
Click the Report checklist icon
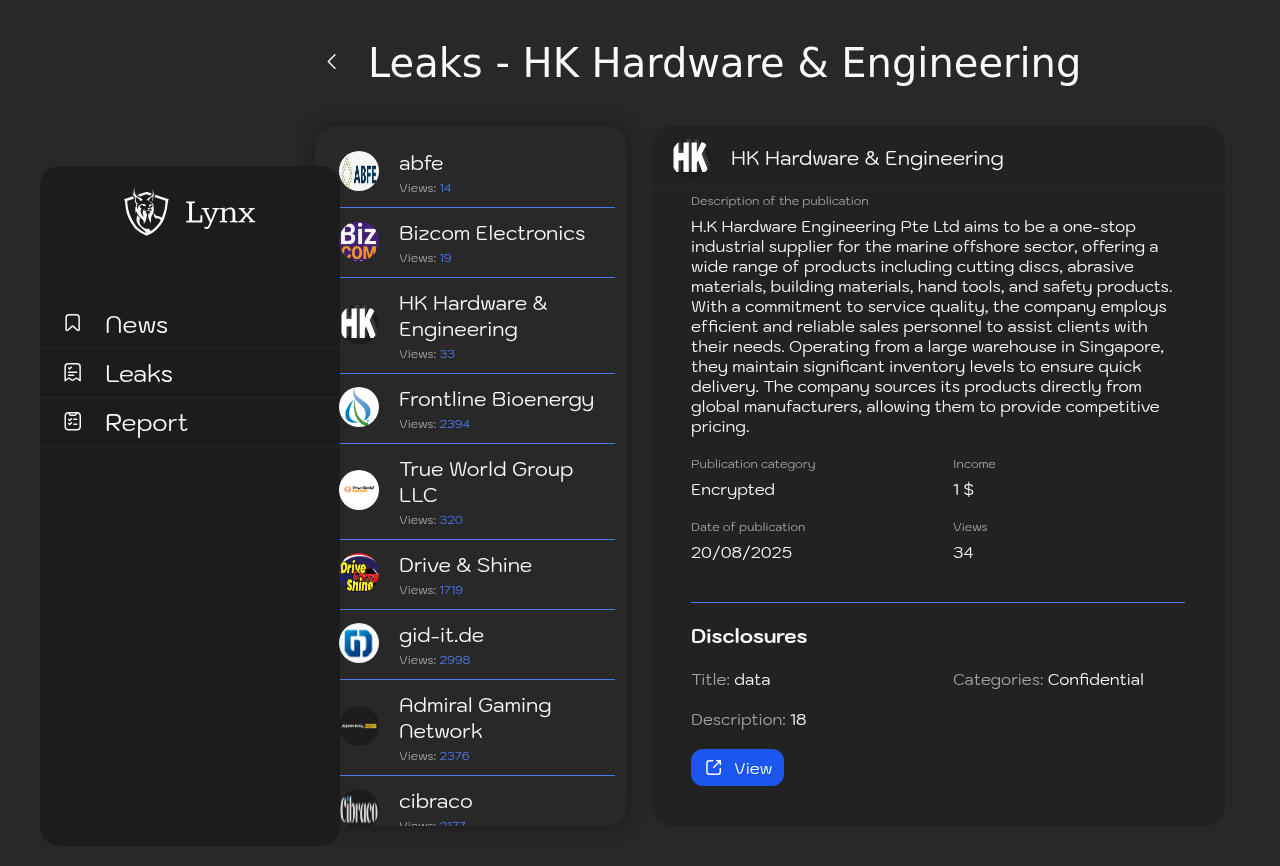(73, 421)
